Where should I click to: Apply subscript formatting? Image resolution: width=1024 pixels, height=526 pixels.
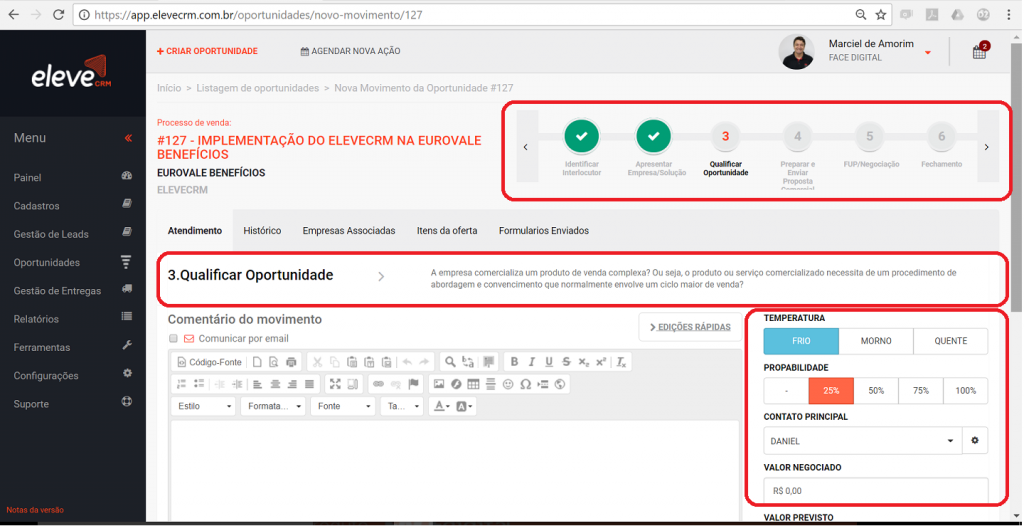(584, 362)
